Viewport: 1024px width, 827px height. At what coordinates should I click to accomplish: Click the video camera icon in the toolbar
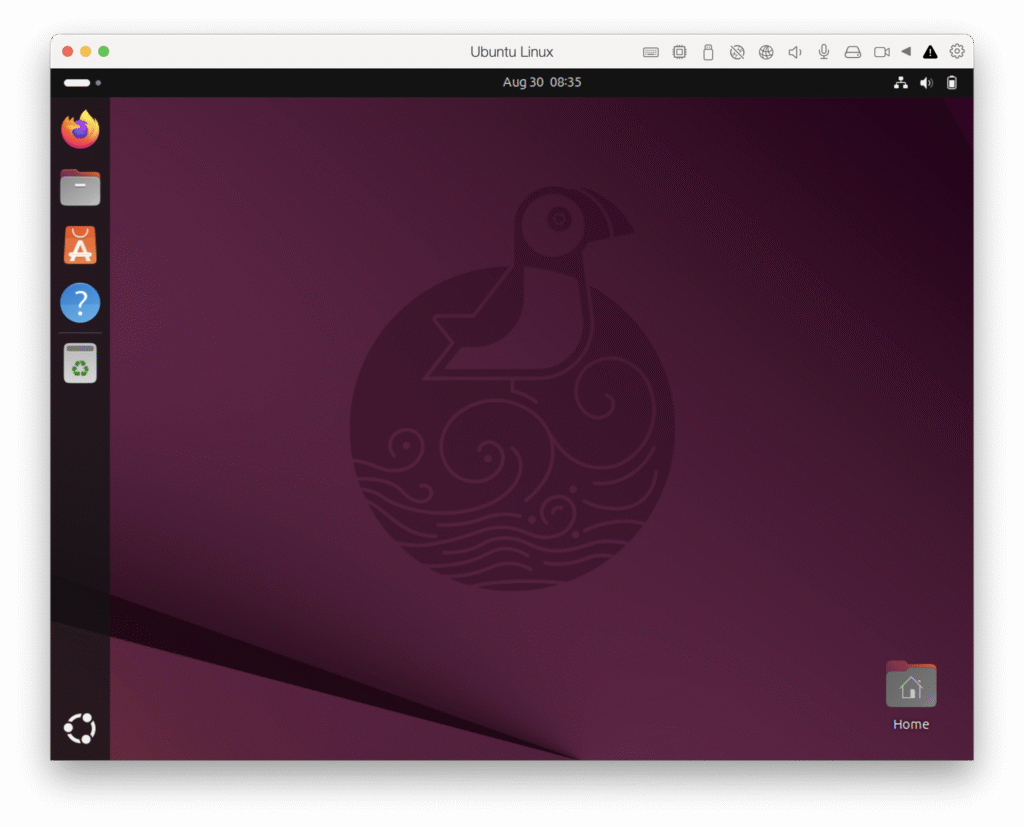click(882, 52)
